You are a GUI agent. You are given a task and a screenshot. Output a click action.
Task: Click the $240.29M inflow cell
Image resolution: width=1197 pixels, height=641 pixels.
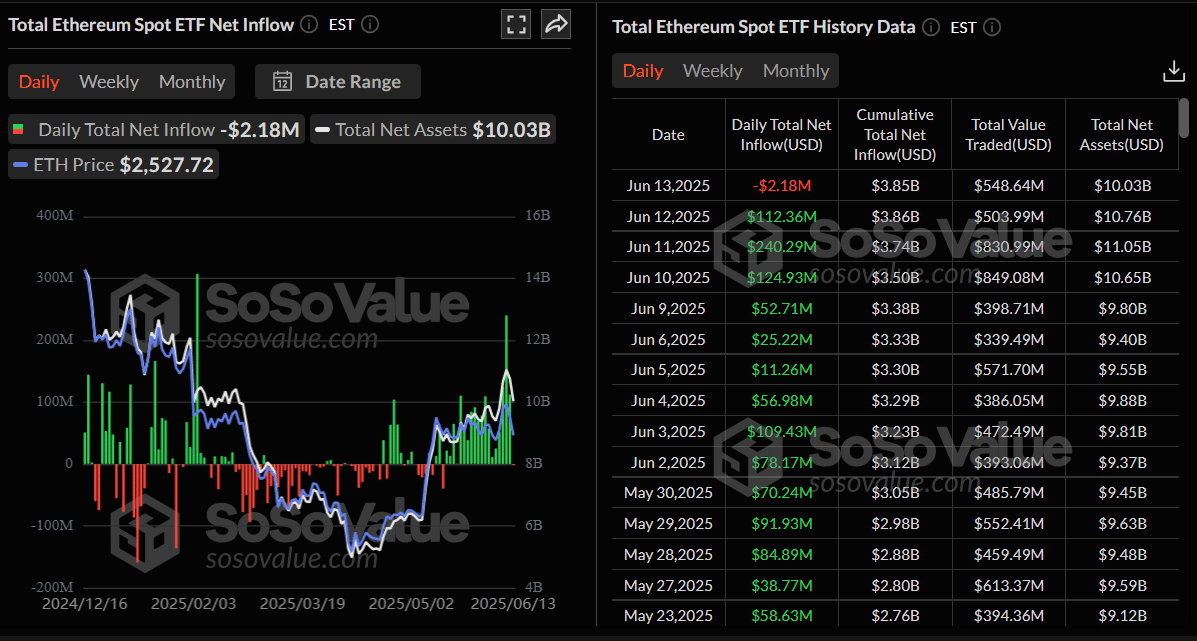coord(782,247)
